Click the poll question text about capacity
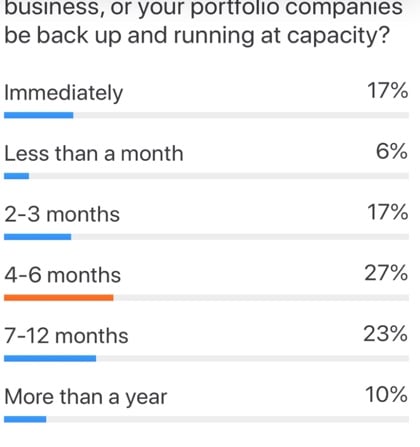420x447 pixels. point(203,22)
